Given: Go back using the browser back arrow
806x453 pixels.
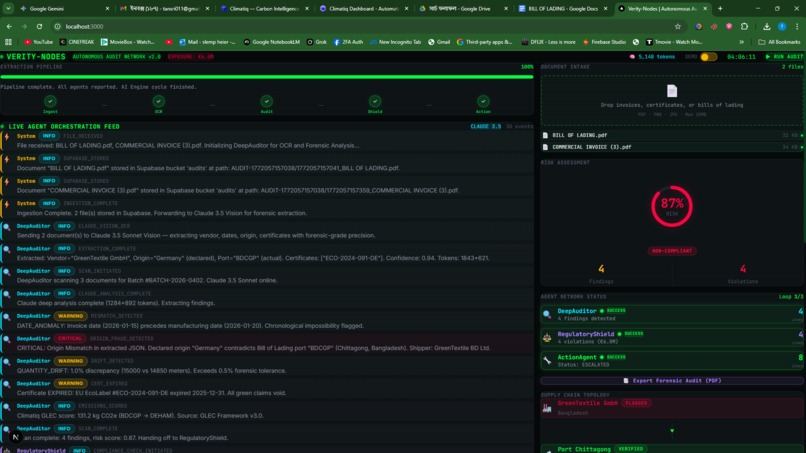Looking at the screenshot, I should point(9,26).
